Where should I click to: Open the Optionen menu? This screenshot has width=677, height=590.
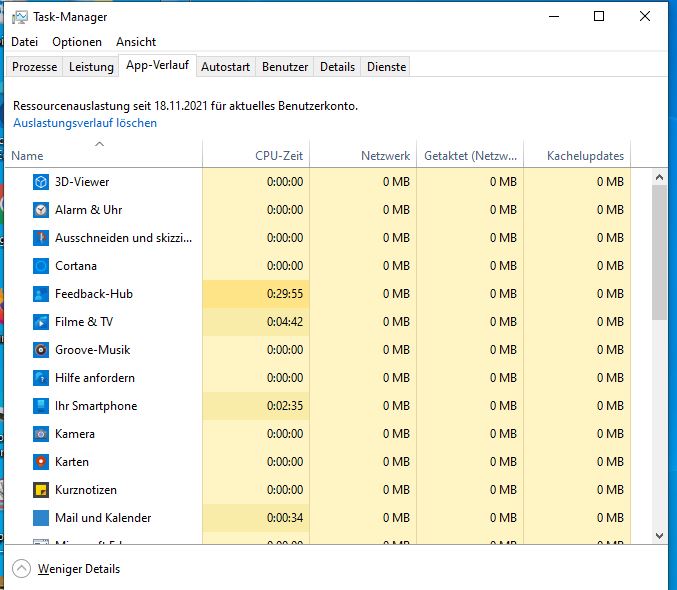(x=77, y=42)
